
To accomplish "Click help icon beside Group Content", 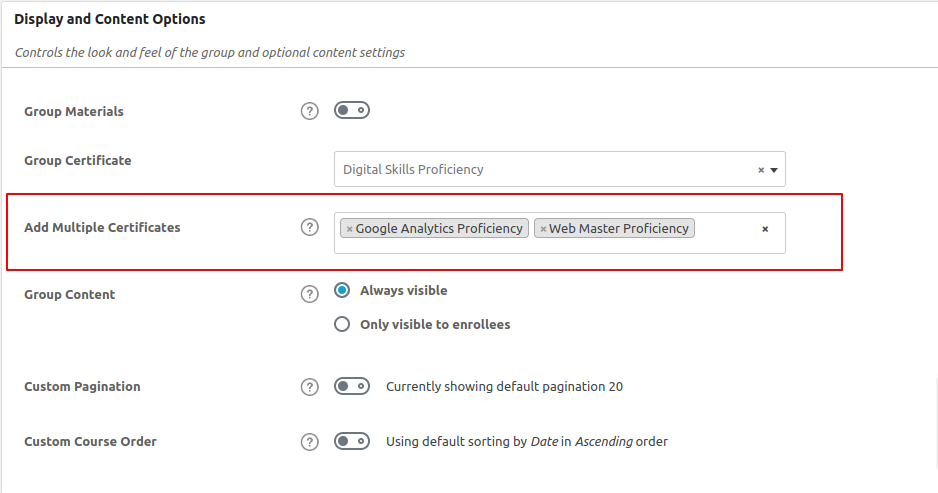I will click(309, 294).
